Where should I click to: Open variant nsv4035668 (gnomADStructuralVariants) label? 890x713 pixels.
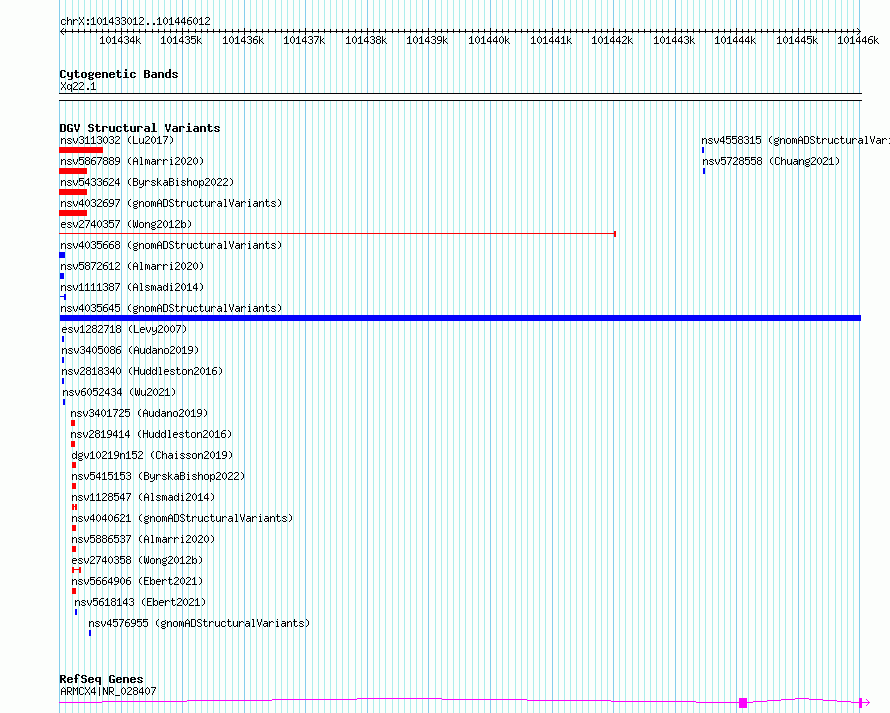click(171, 245)
